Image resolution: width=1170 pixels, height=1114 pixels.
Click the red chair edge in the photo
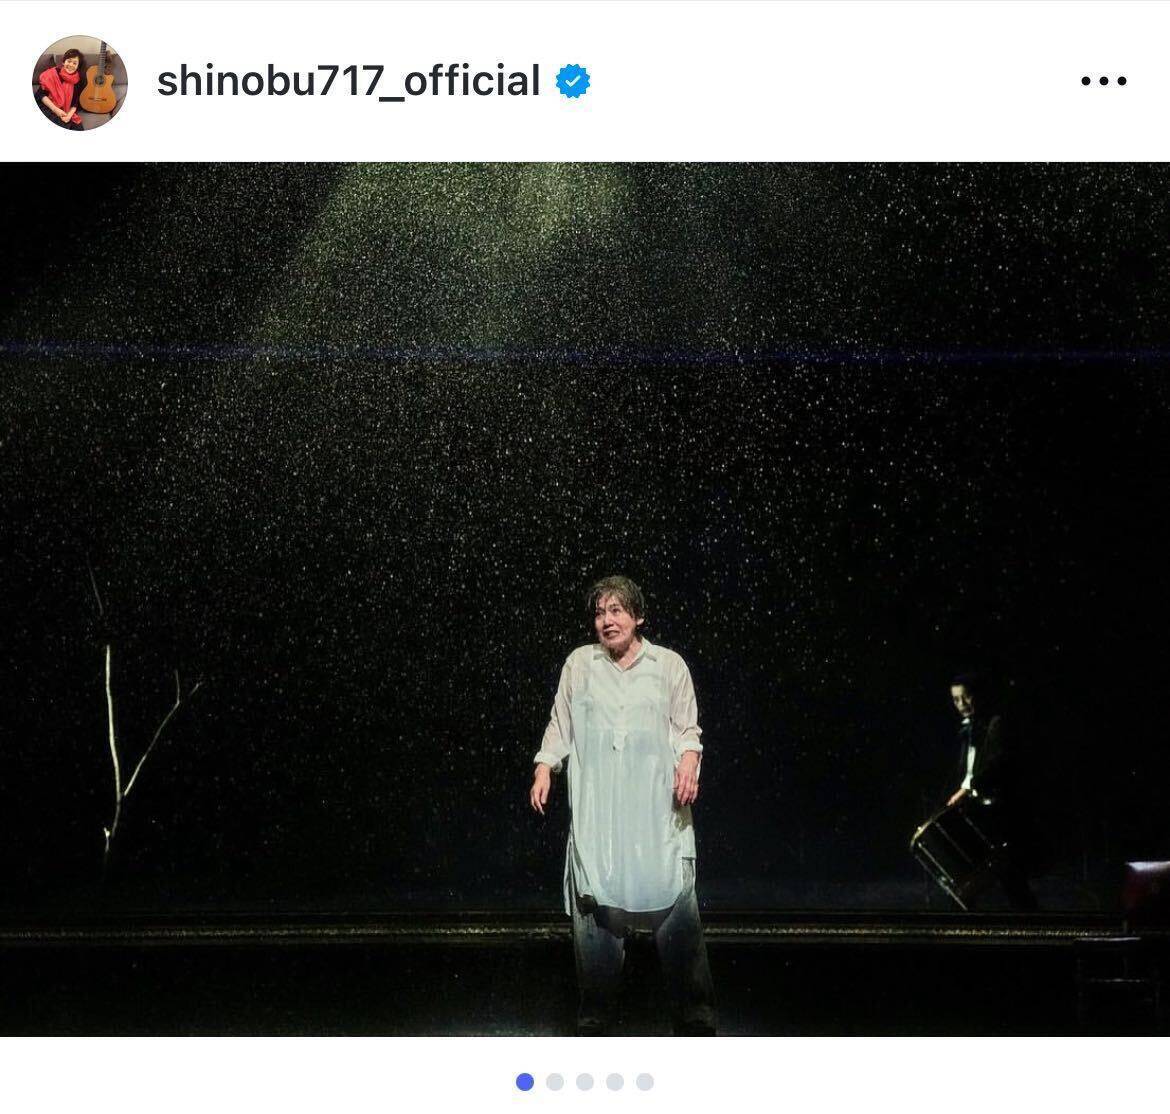coord(1148,895)
